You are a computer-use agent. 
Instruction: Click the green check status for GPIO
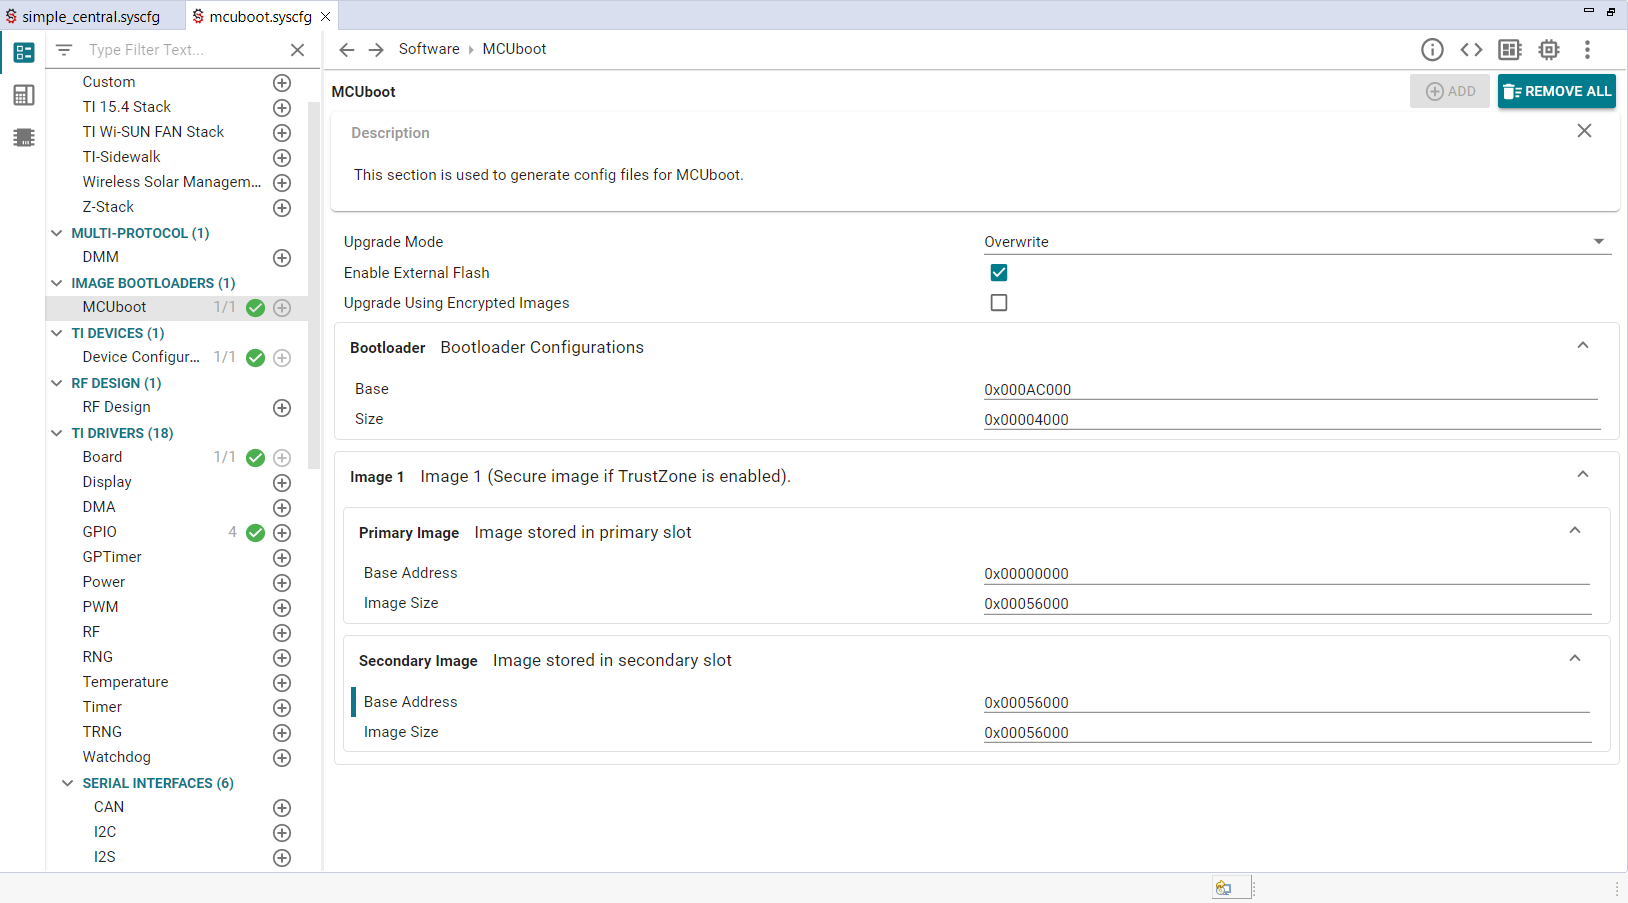click(x=255, y=533)
